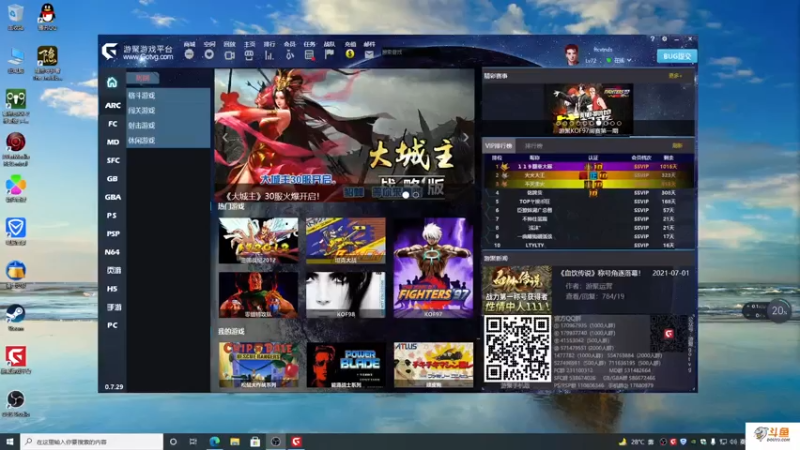The image size is (800, 450).
Task: Select the GBA platform in sidebar
Action: tap(113, 197)
